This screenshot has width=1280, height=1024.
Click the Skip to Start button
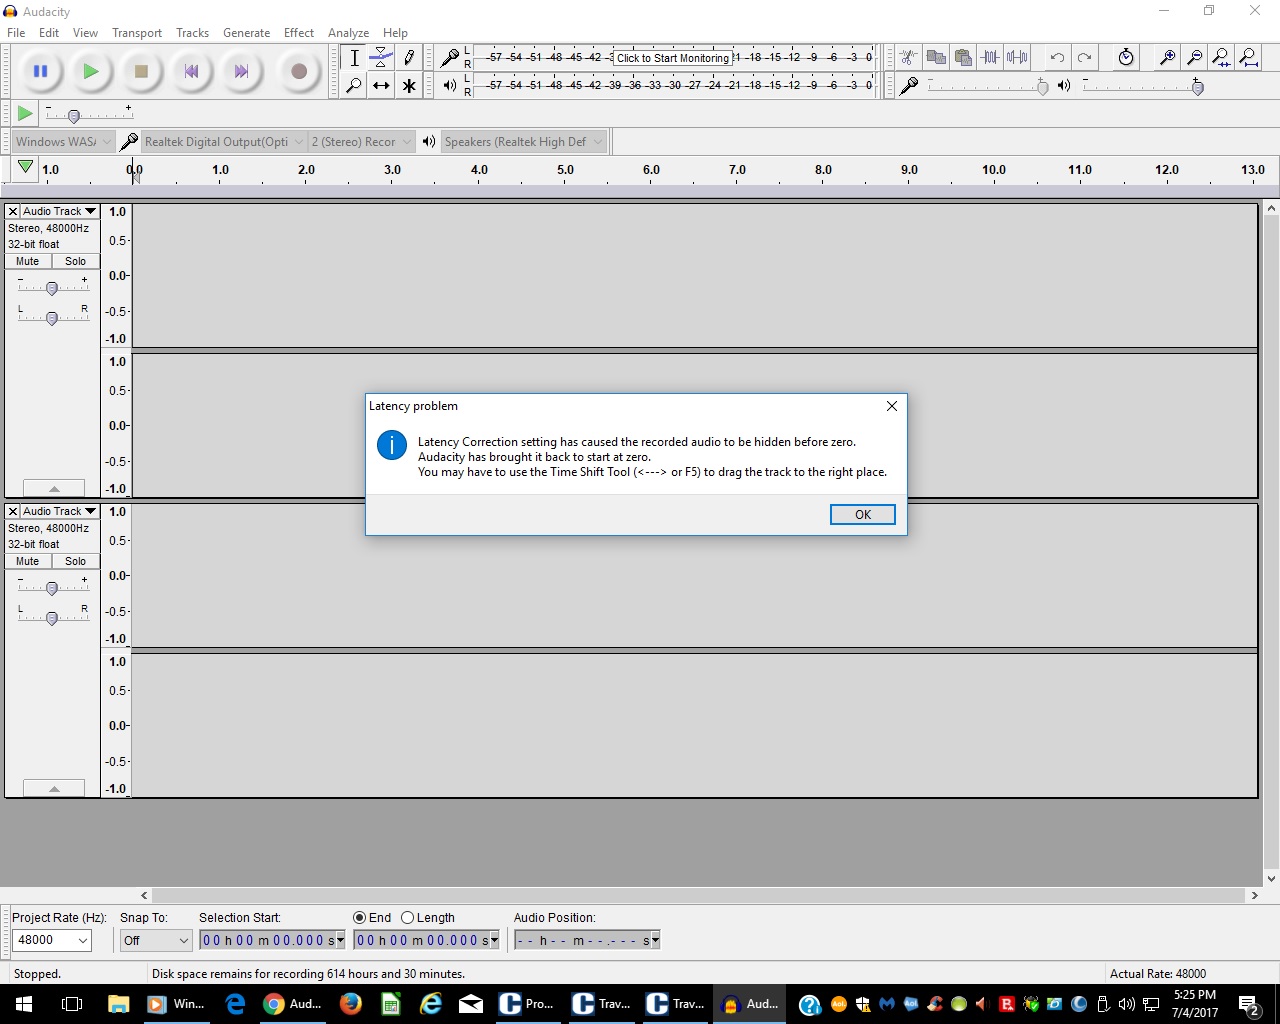tap(191, 71)
